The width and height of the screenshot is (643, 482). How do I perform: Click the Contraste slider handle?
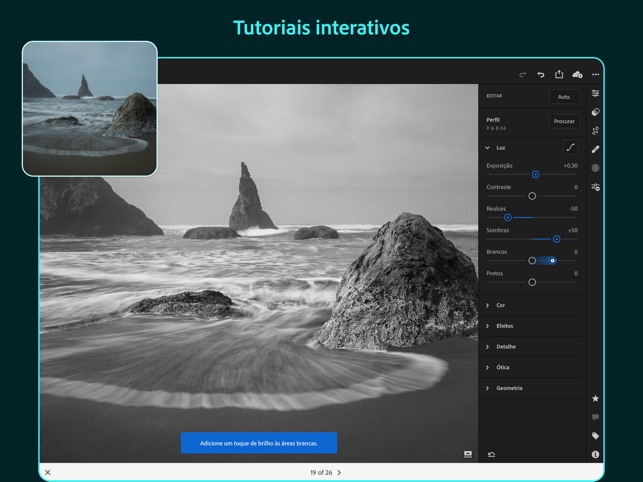(532, 196)
